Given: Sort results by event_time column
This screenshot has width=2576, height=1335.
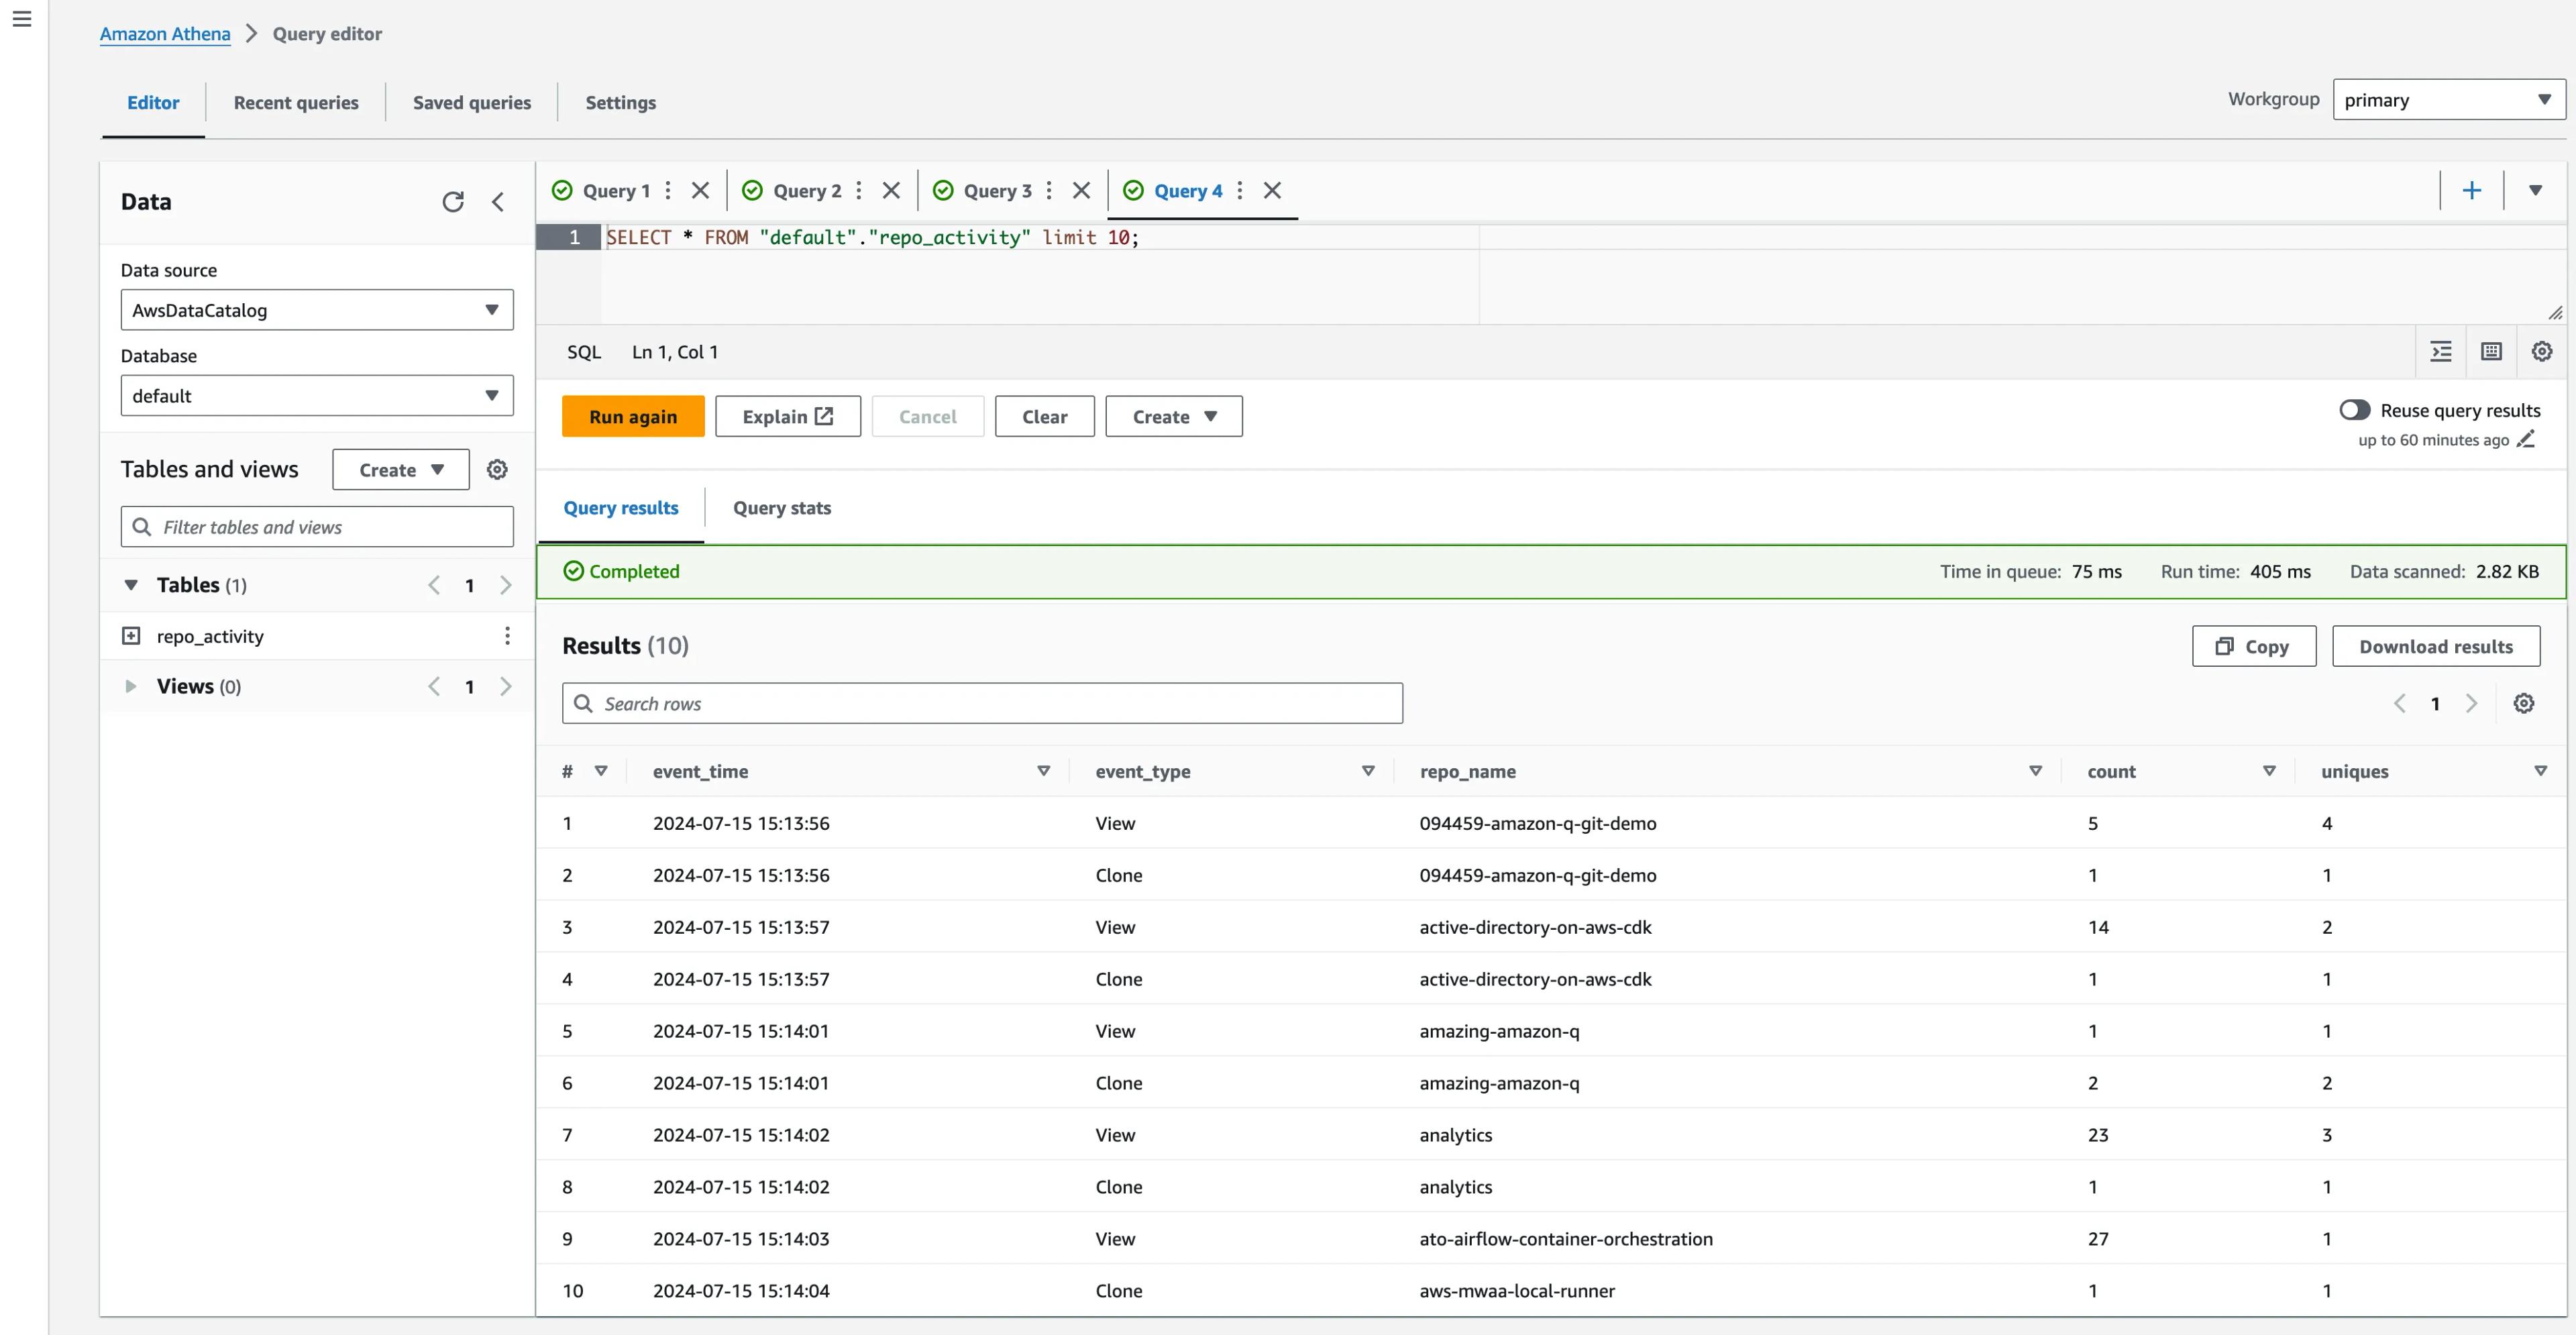Looking at the screenshot, I should click(x=1044, y=771).
